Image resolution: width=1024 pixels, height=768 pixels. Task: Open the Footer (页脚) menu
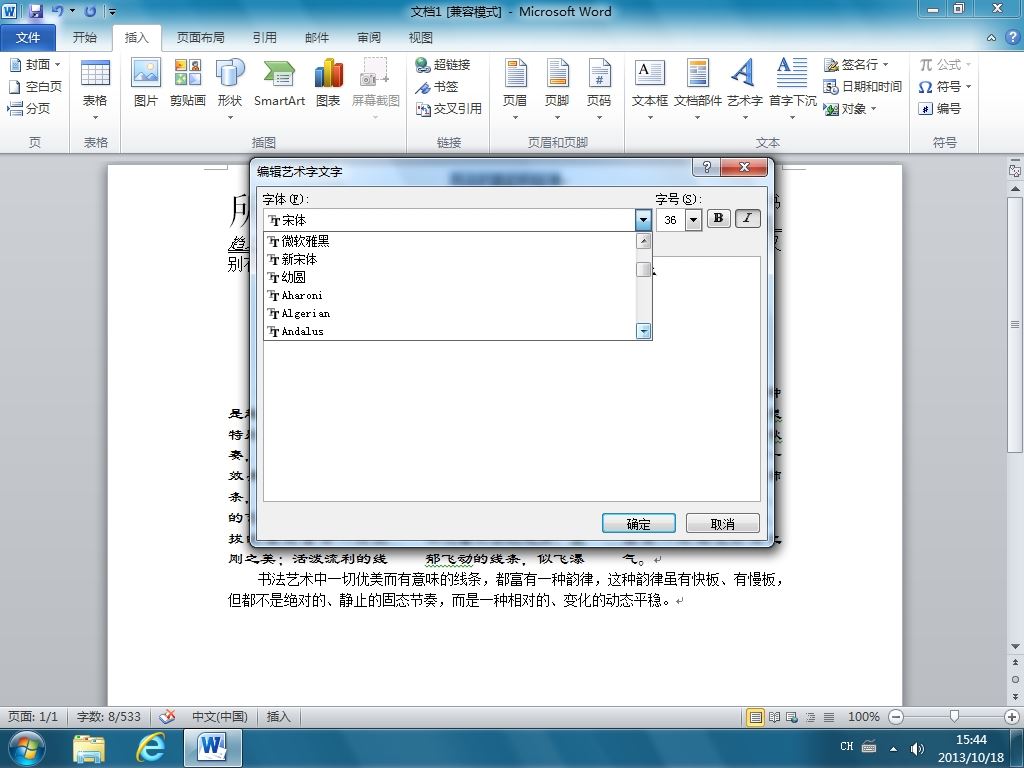pos(557,90)
